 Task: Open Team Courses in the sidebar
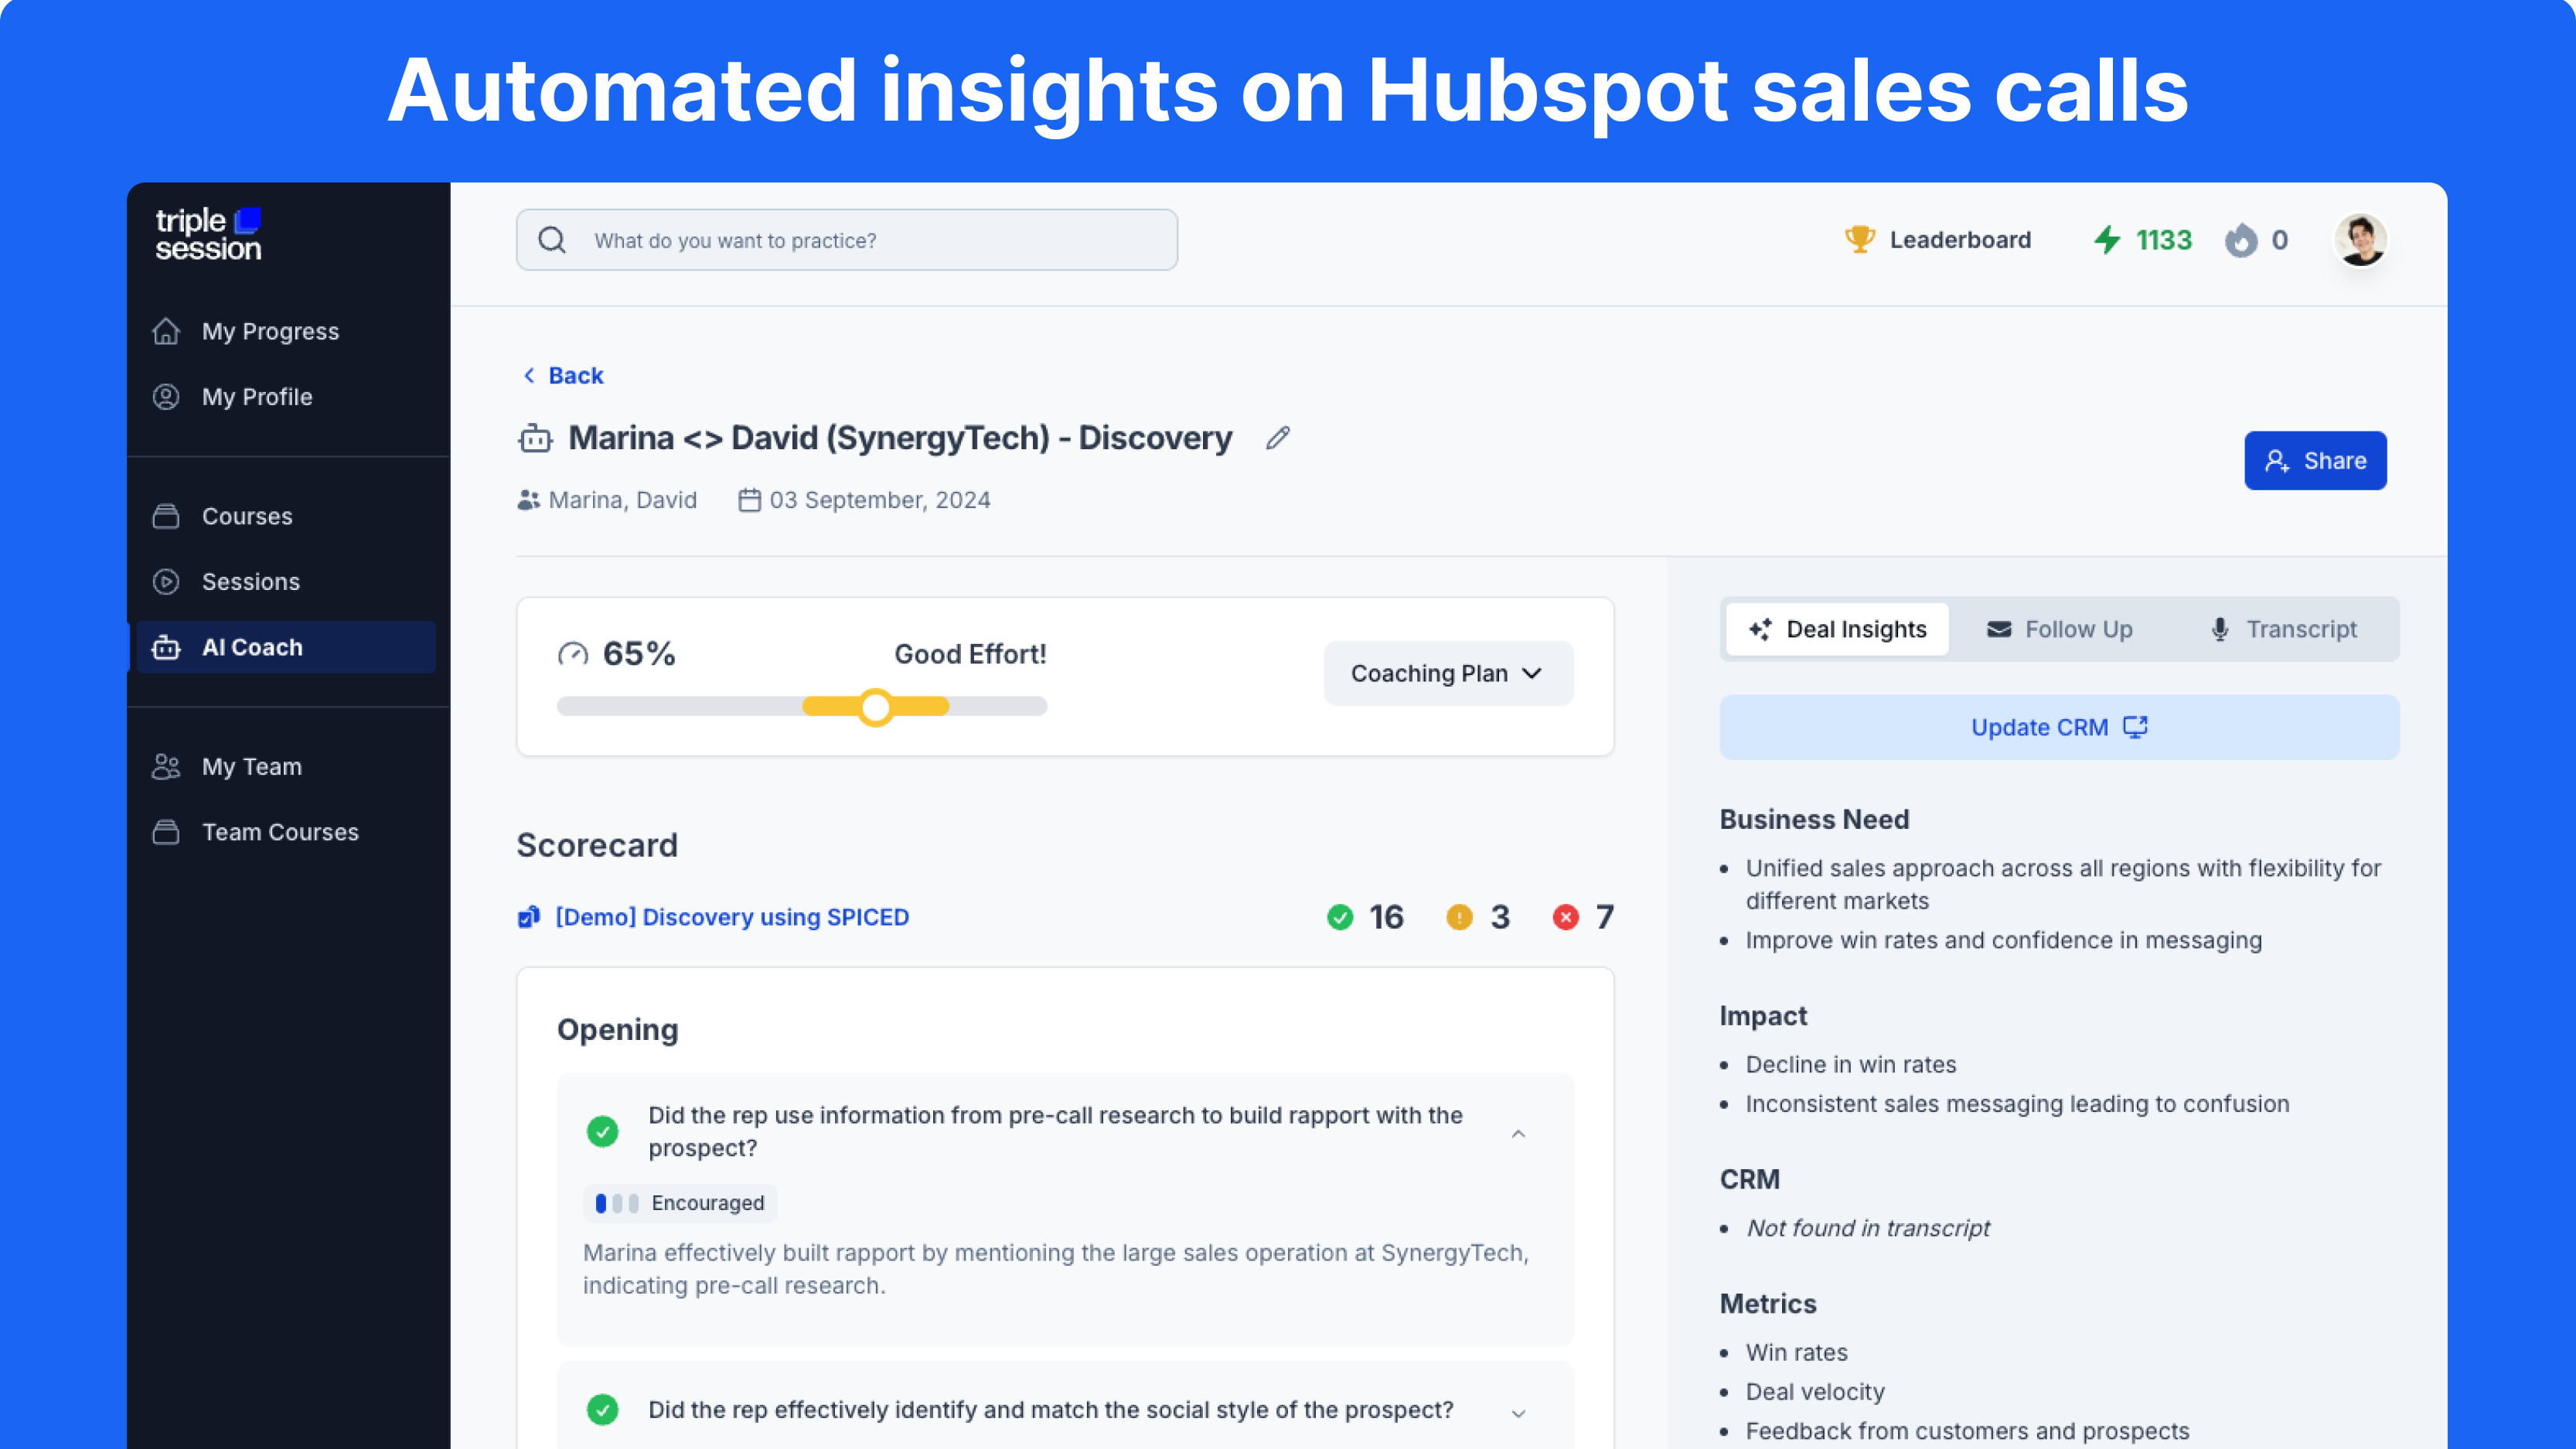(x=280, y=831)
